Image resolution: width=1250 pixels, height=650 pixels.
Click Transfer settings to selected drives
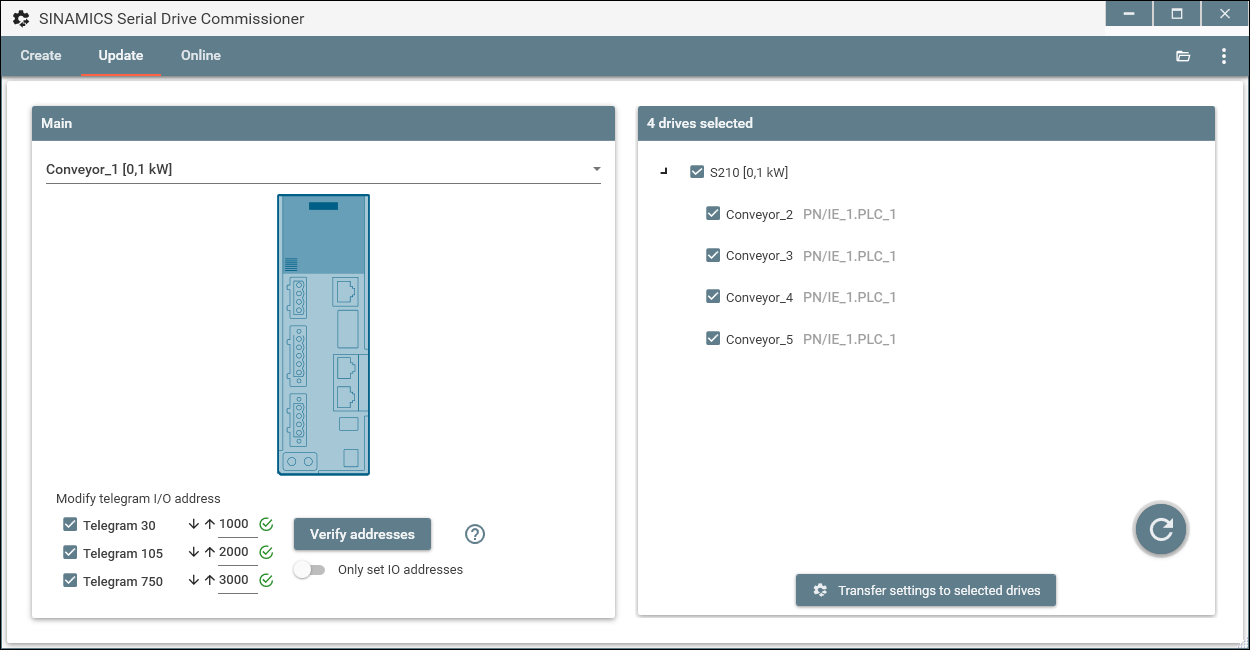point(926,590)
